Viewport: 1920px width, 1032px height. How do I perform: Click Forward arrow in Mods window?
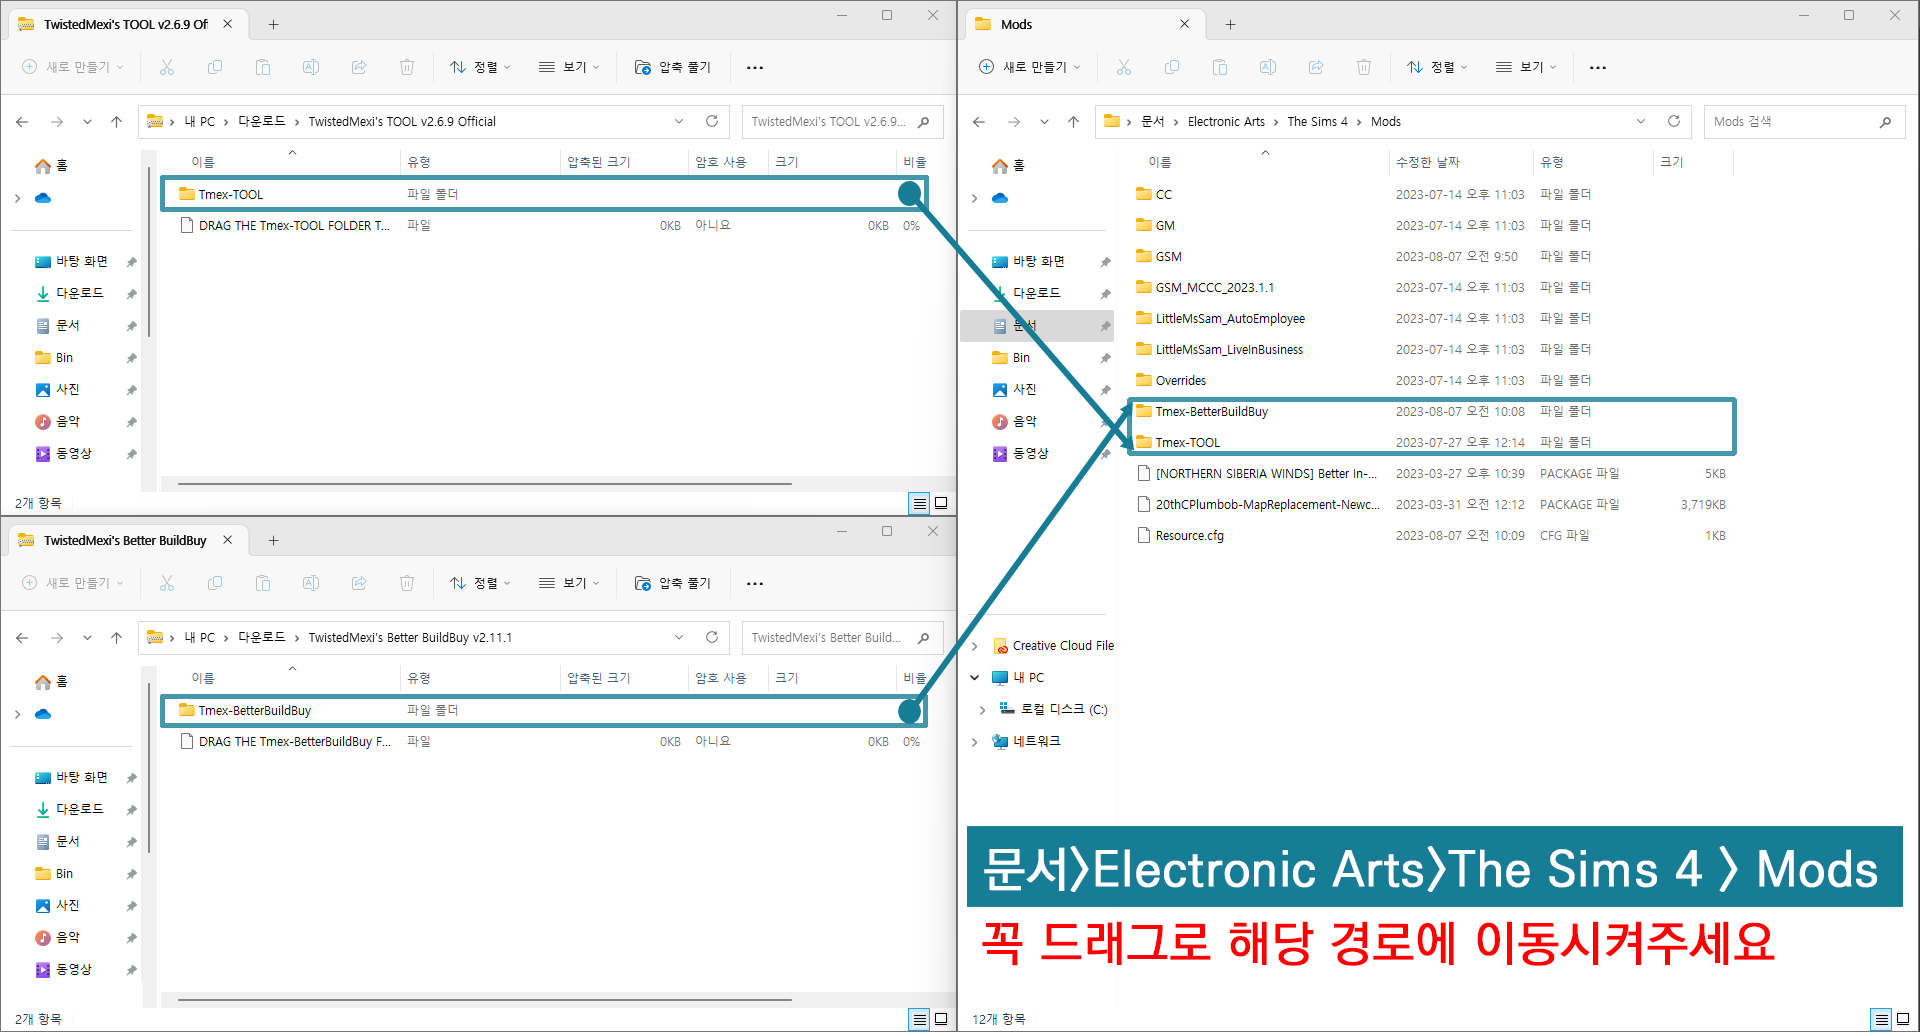pyautogui.click(x=1014, y=121)
